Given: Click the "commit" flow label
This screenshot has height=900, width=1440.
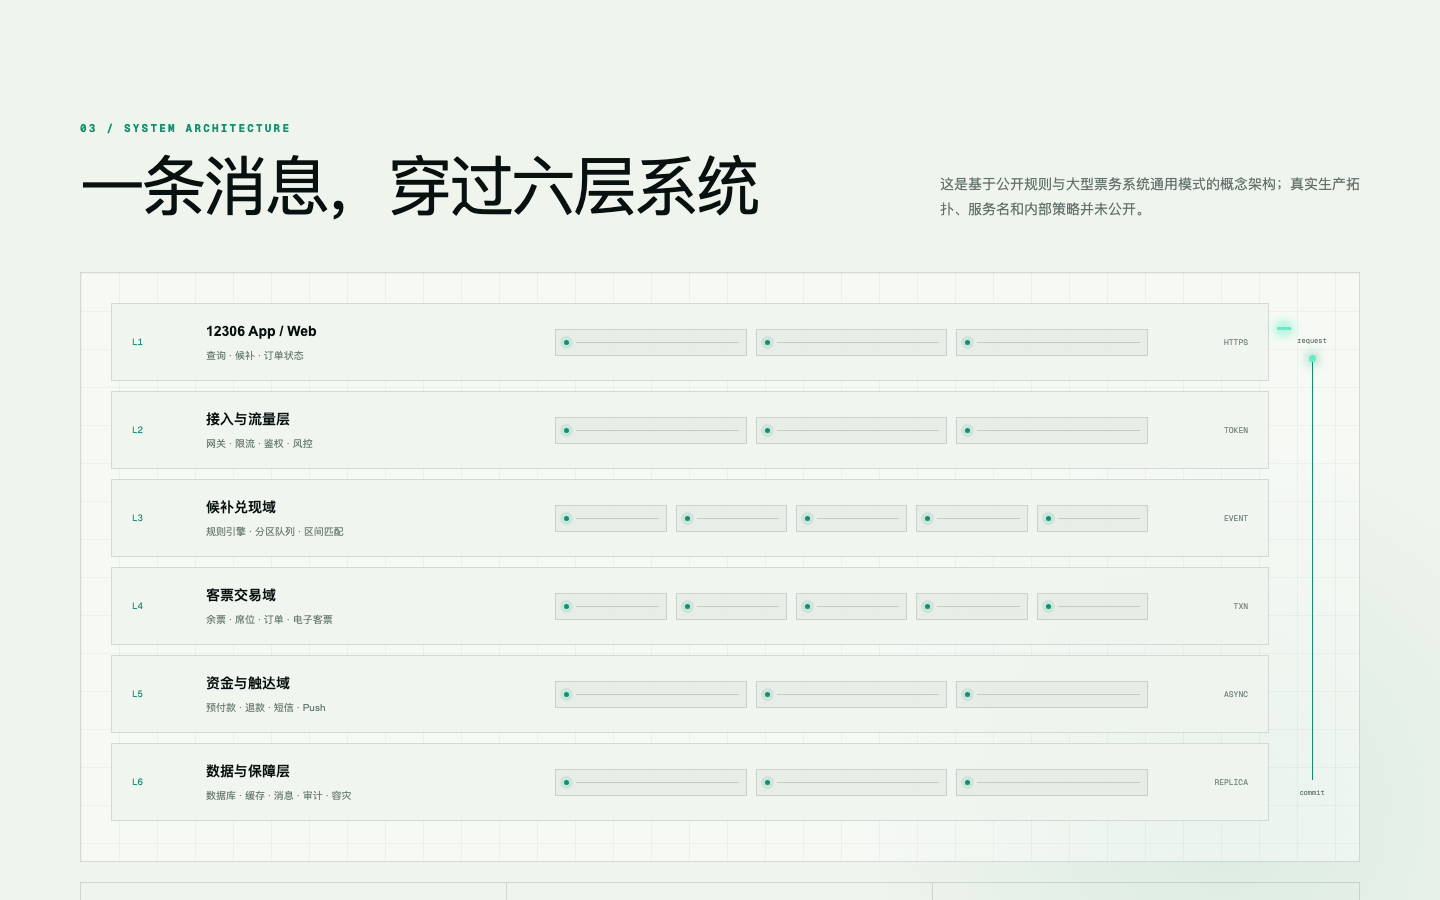Looking at the screenshot, I should click(x=1312, y=793).
